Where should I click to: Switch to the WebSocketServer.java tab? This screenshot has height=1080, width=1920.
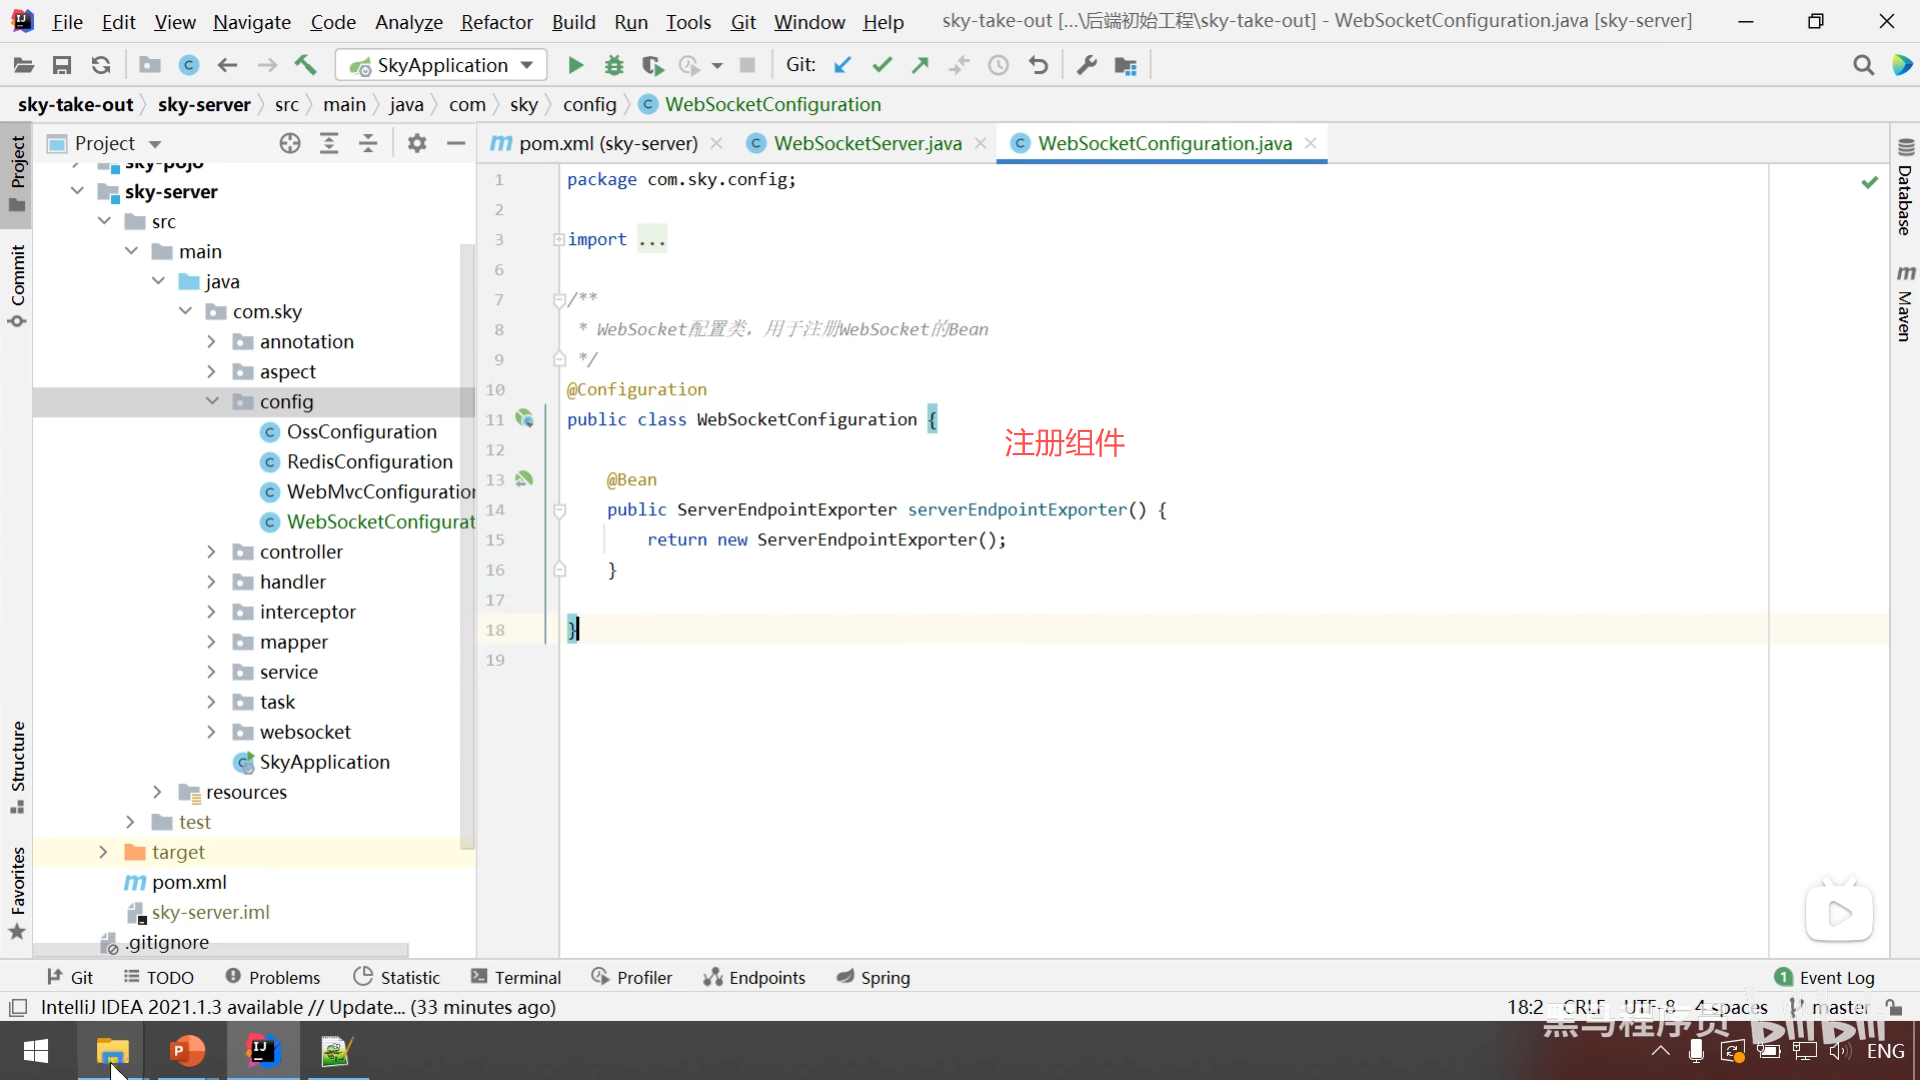(867, 144)
